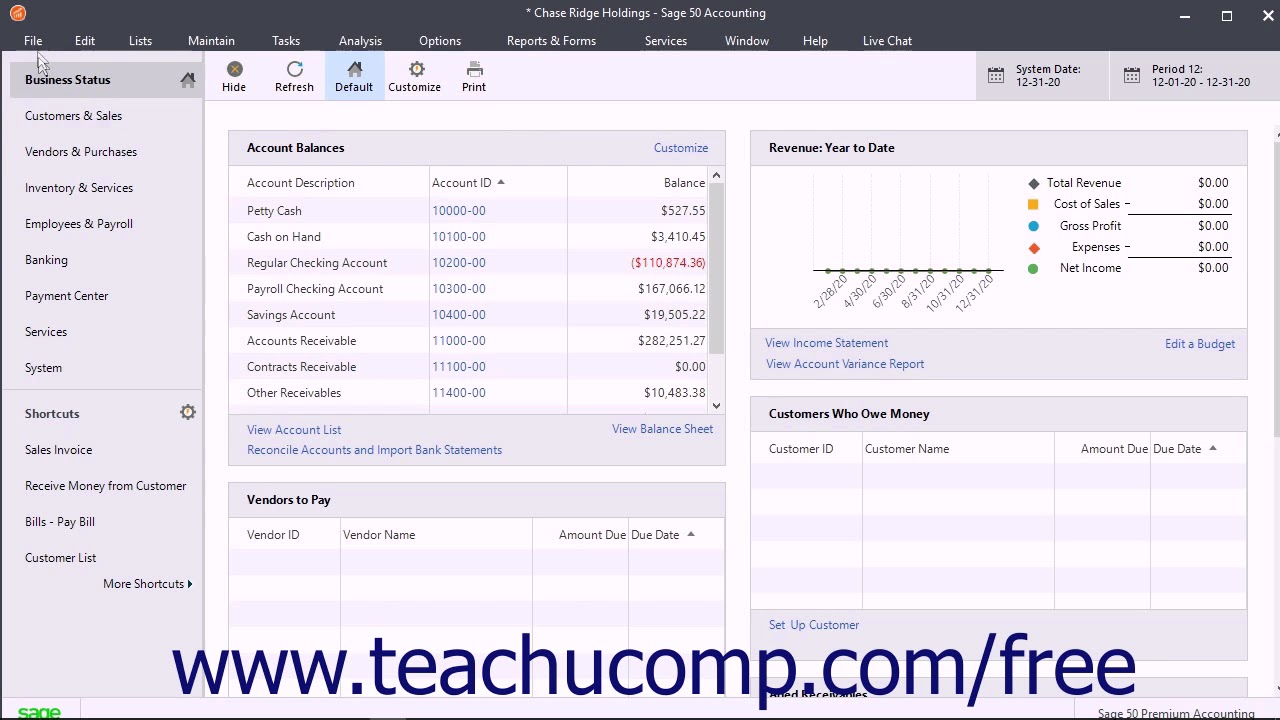1280x720 pixels.
Task: Open the File menu
Action: [33, 41]
